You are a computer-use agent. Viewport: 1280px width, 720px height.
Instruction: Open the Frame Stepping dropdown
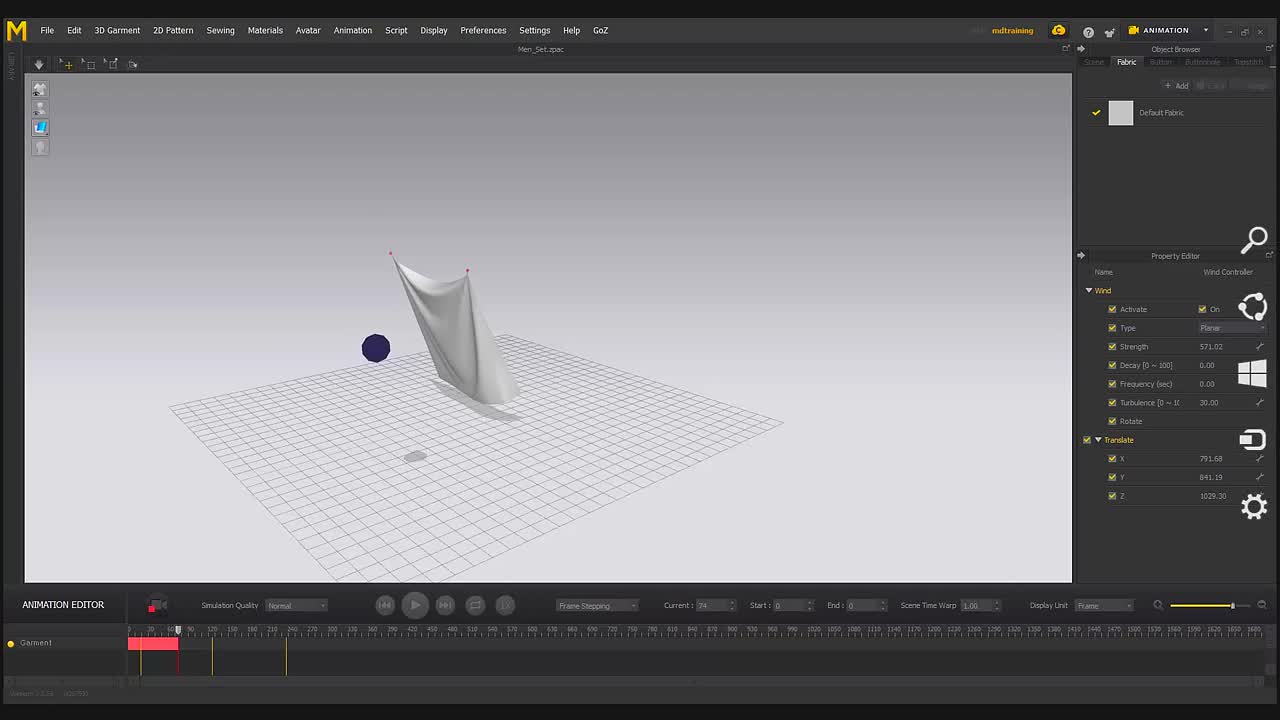597,605
